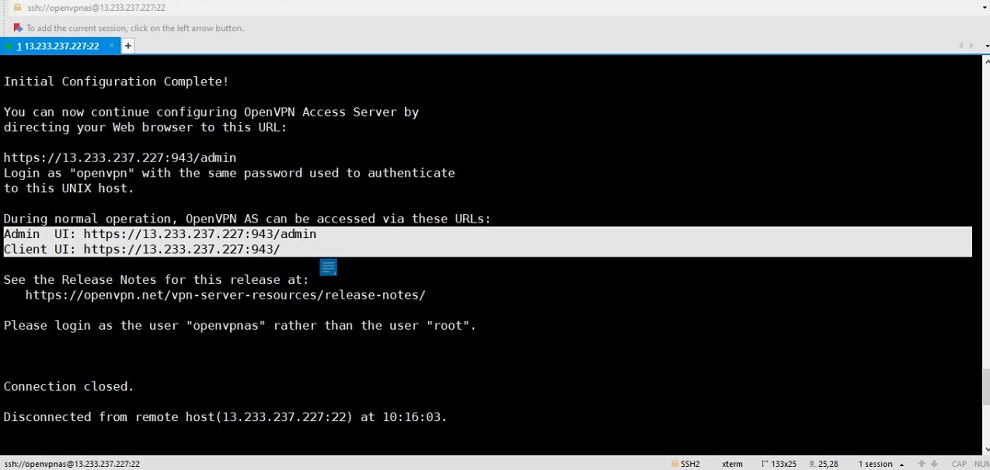Open the tab list dropdown arrow

986,46
